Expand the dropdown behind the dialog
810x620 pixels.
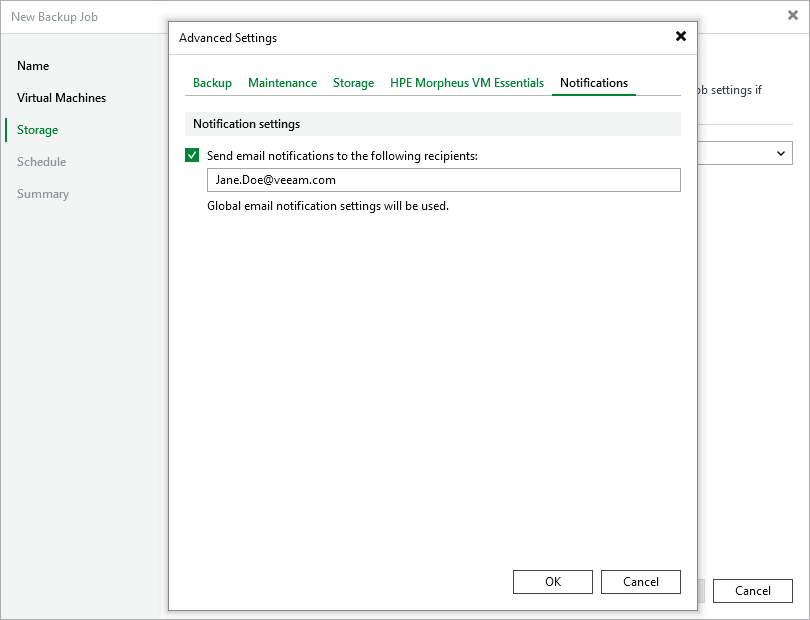[x=782, y=153]
